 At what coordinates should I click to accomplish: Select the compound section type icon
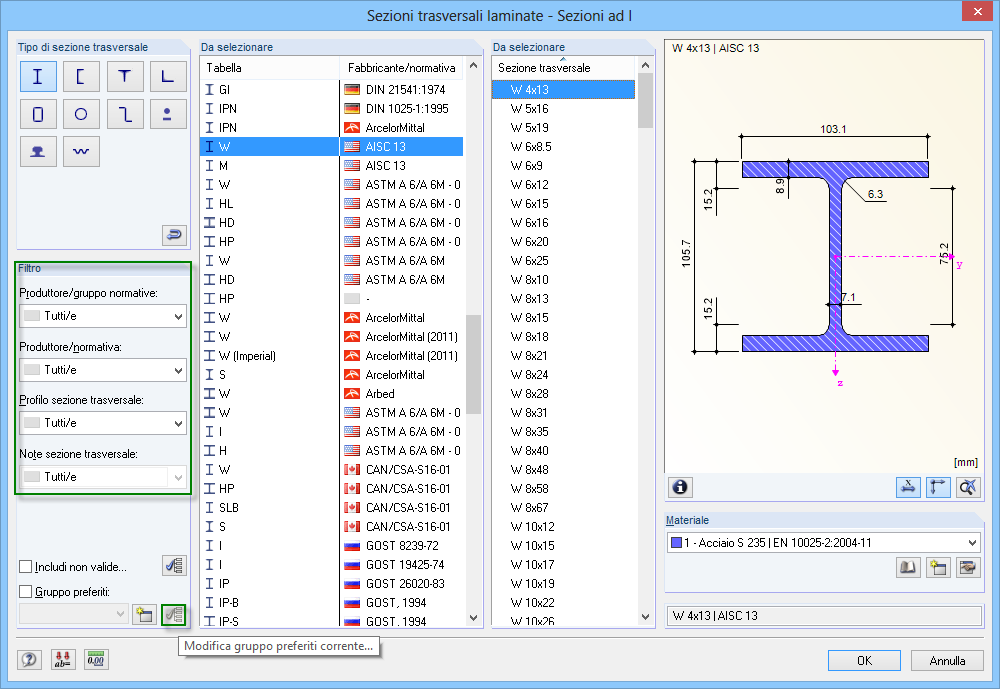[168, 114]
